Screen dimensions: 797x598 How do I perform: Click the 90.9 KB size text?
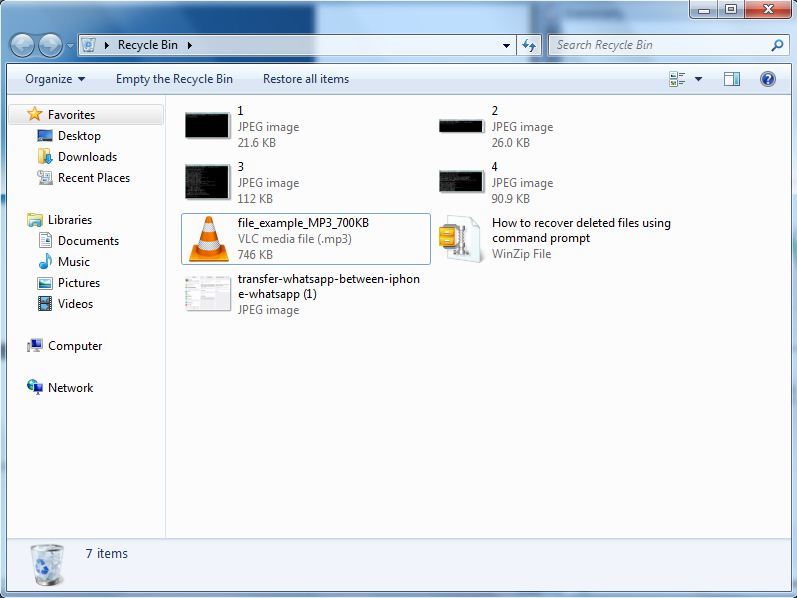coord(510,199)
